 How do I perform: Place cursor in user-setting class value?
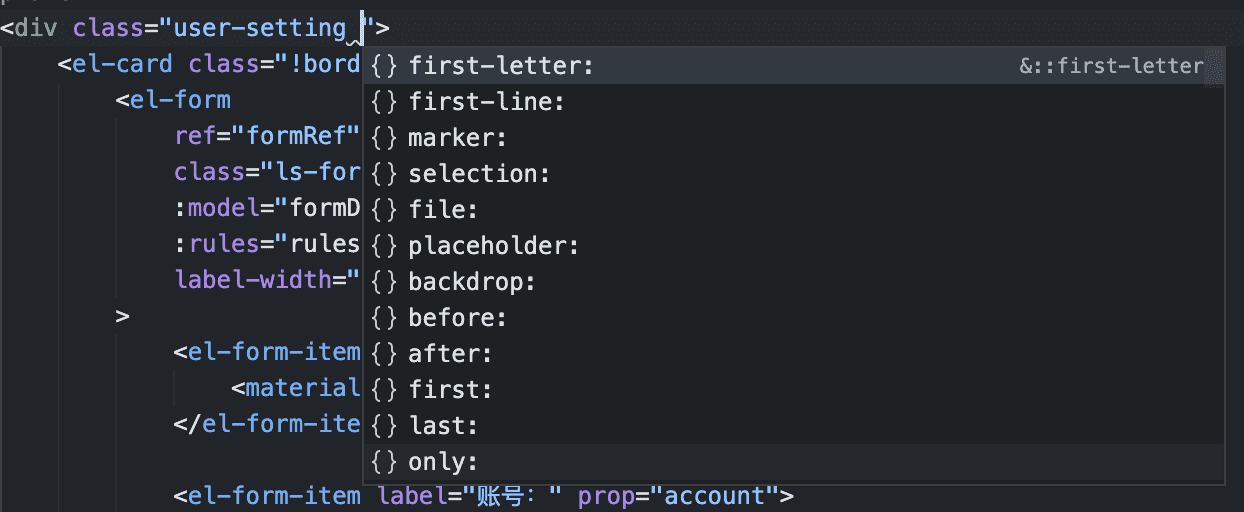coord(266,28)
